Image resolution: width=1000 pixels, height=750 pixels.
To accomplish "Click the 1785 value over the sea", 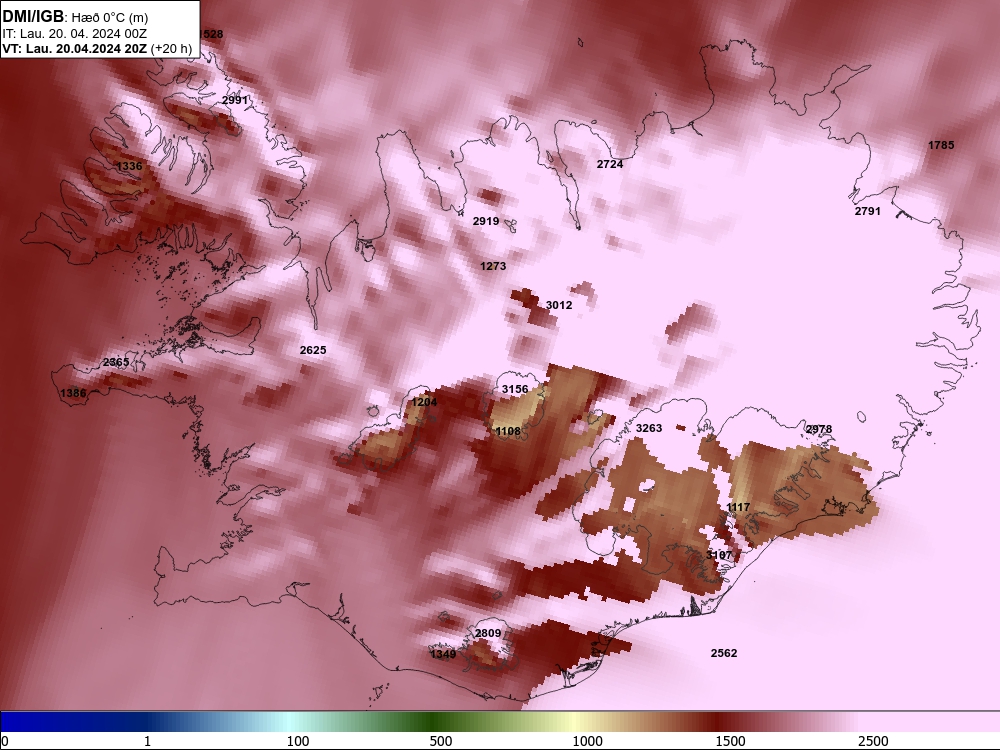I will pyautogui.click(x=941, y=145).
